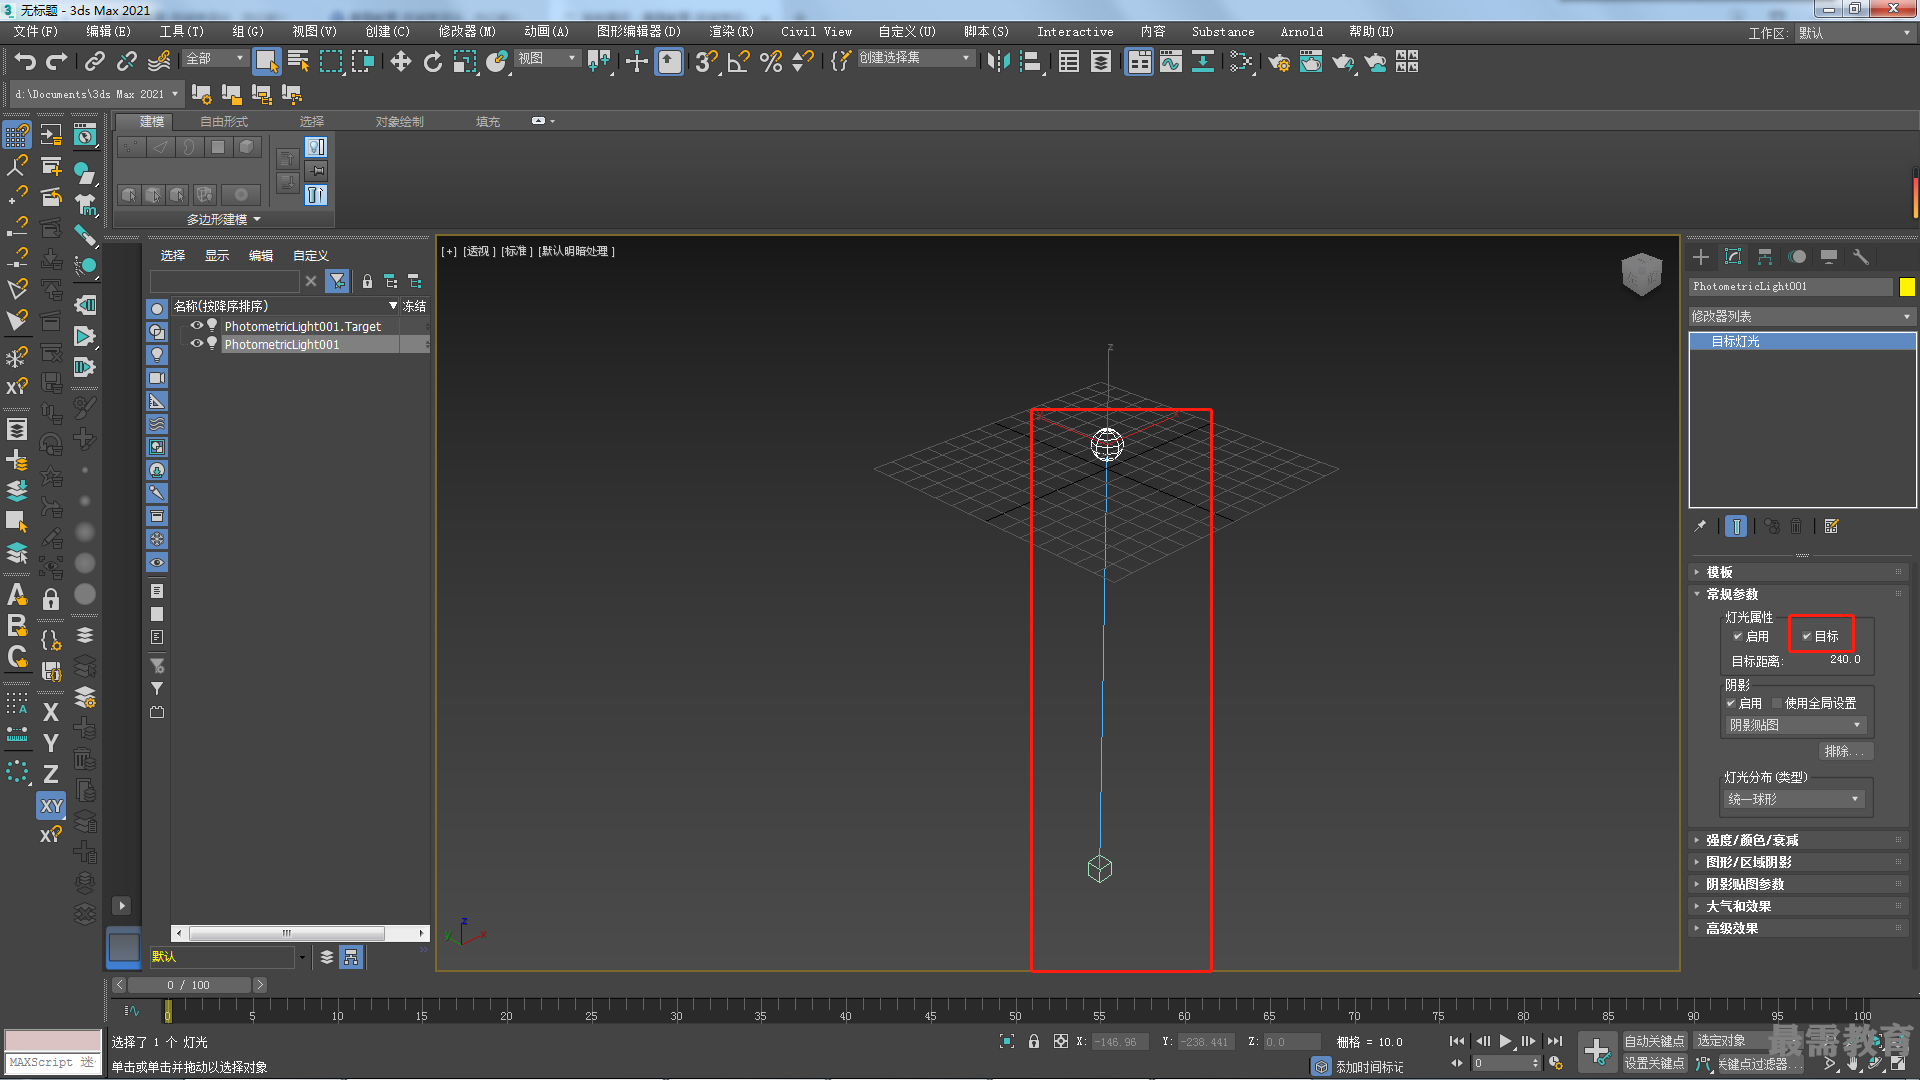Screen dimensions: 1920x1080
Task: Toggle Percent Snap icon
Action: 771,62
